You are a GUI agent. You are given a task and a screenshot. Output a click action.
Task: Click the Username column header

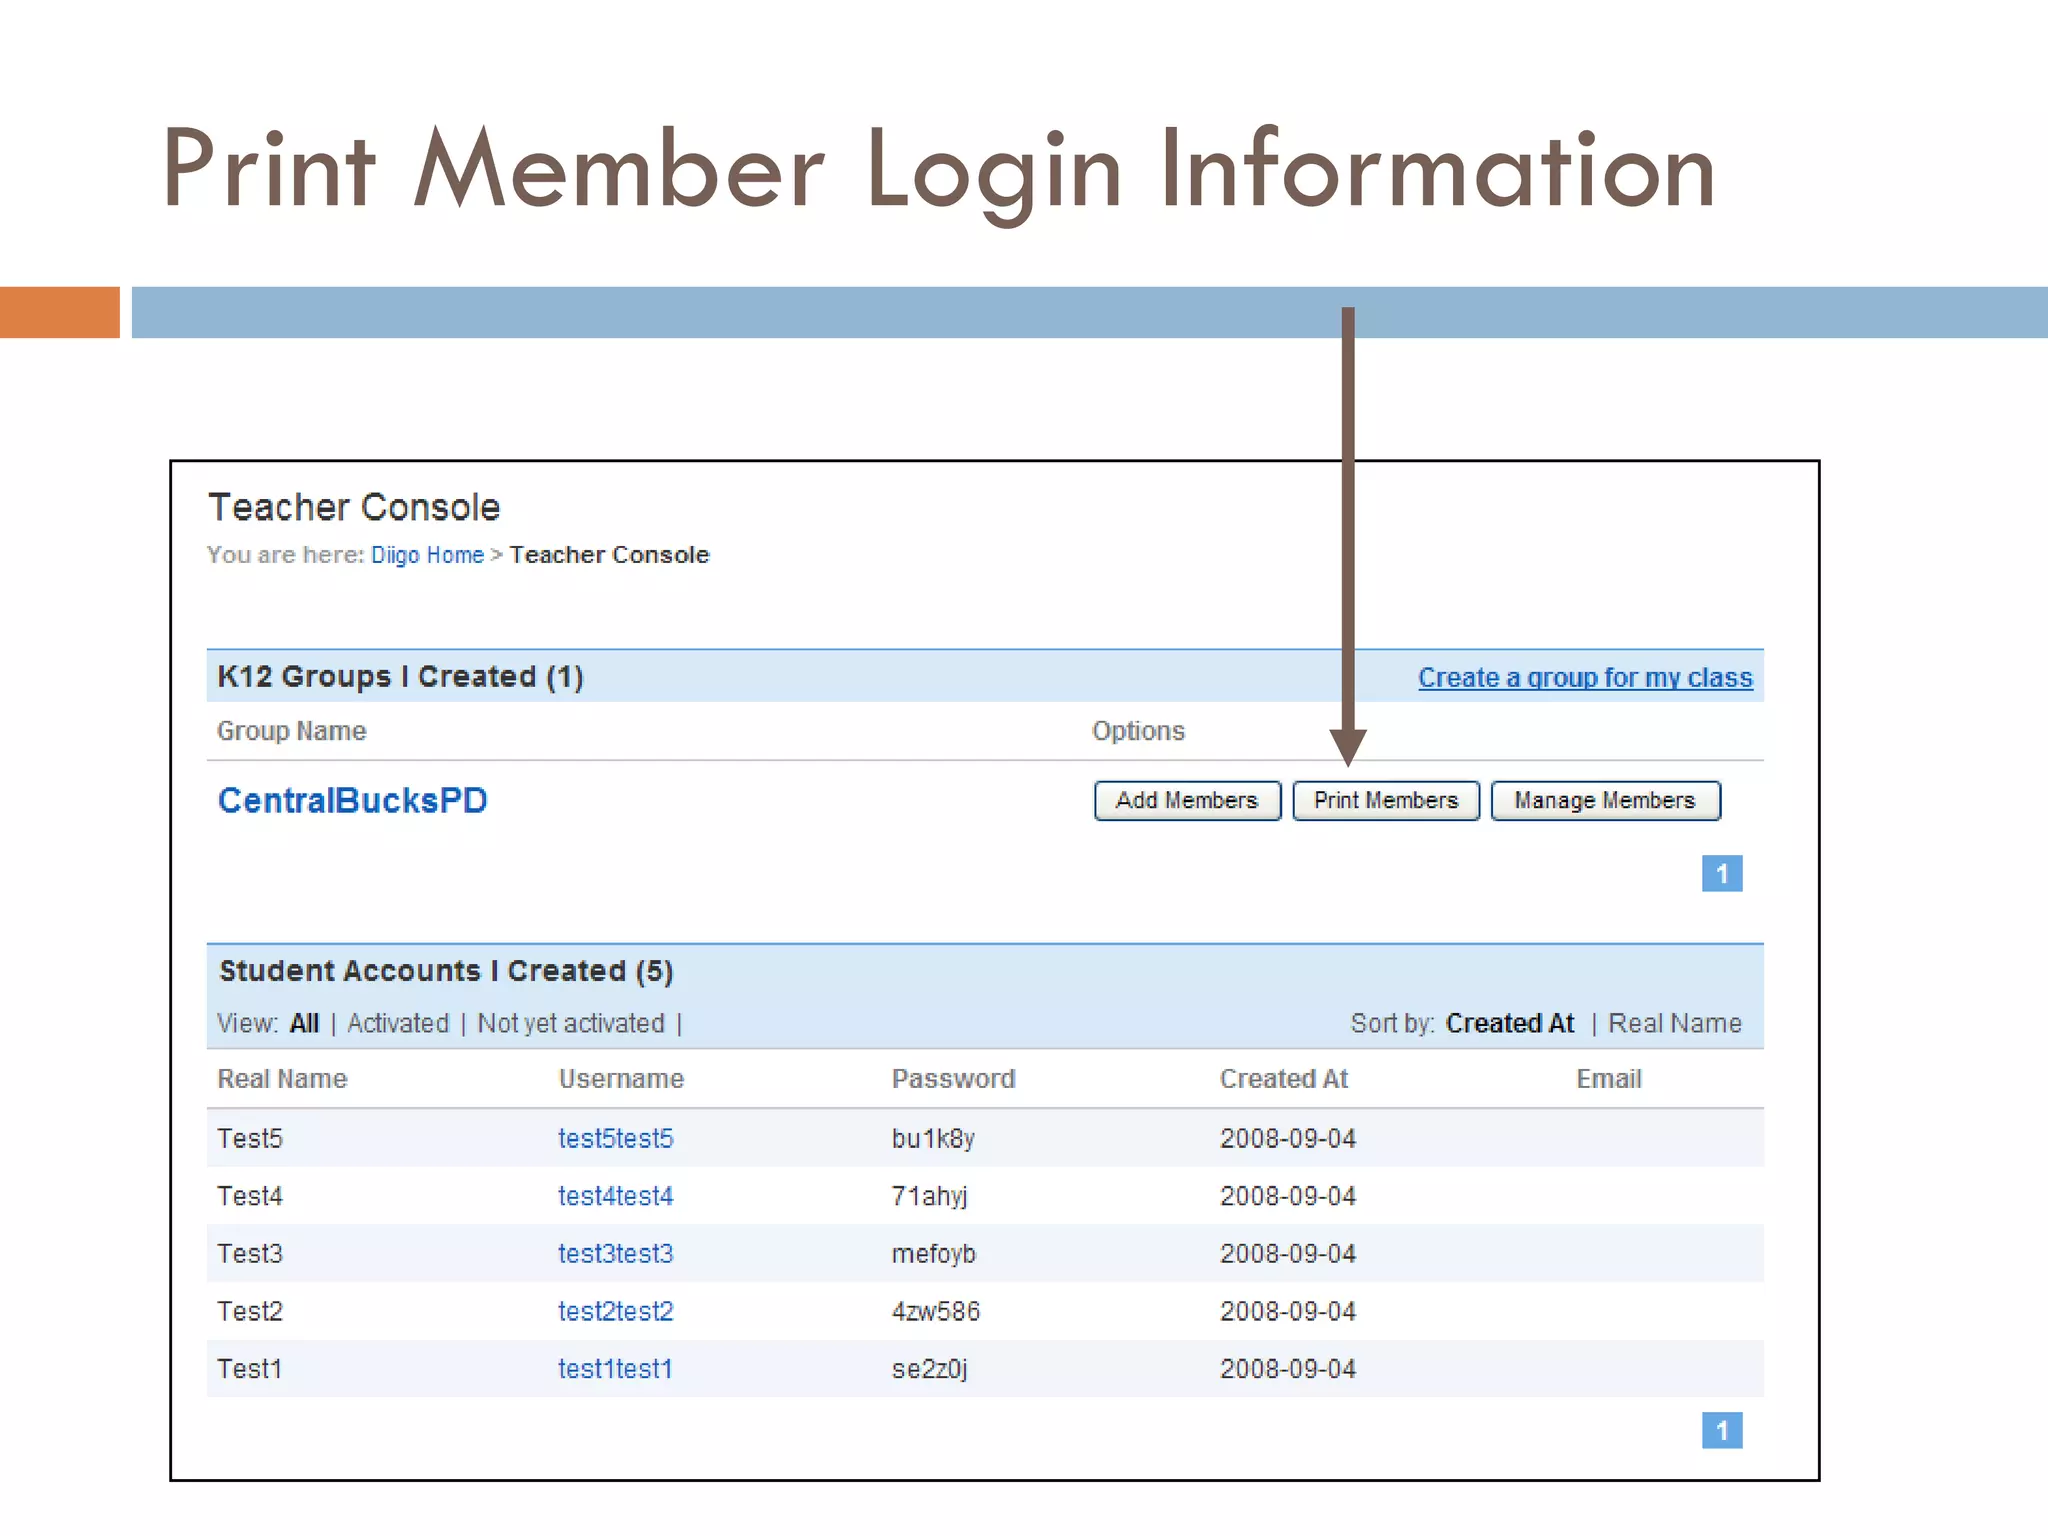pos(621,1079)
